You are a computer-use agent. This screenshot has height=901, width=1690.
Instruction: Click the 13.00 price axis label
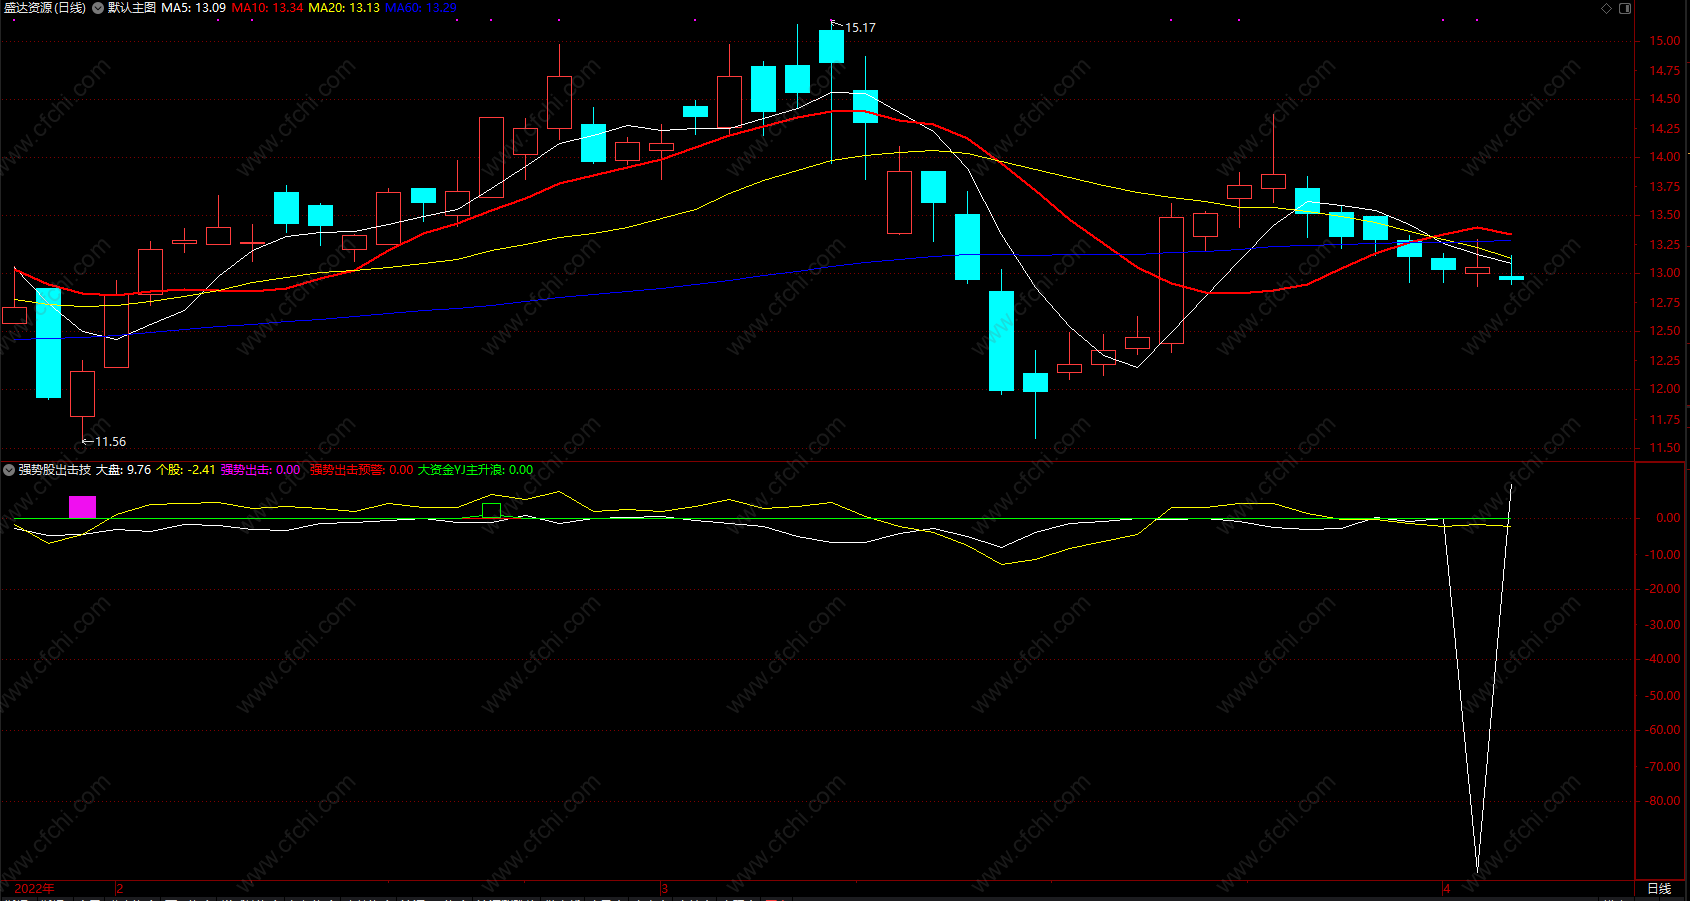coord(1665,273)
